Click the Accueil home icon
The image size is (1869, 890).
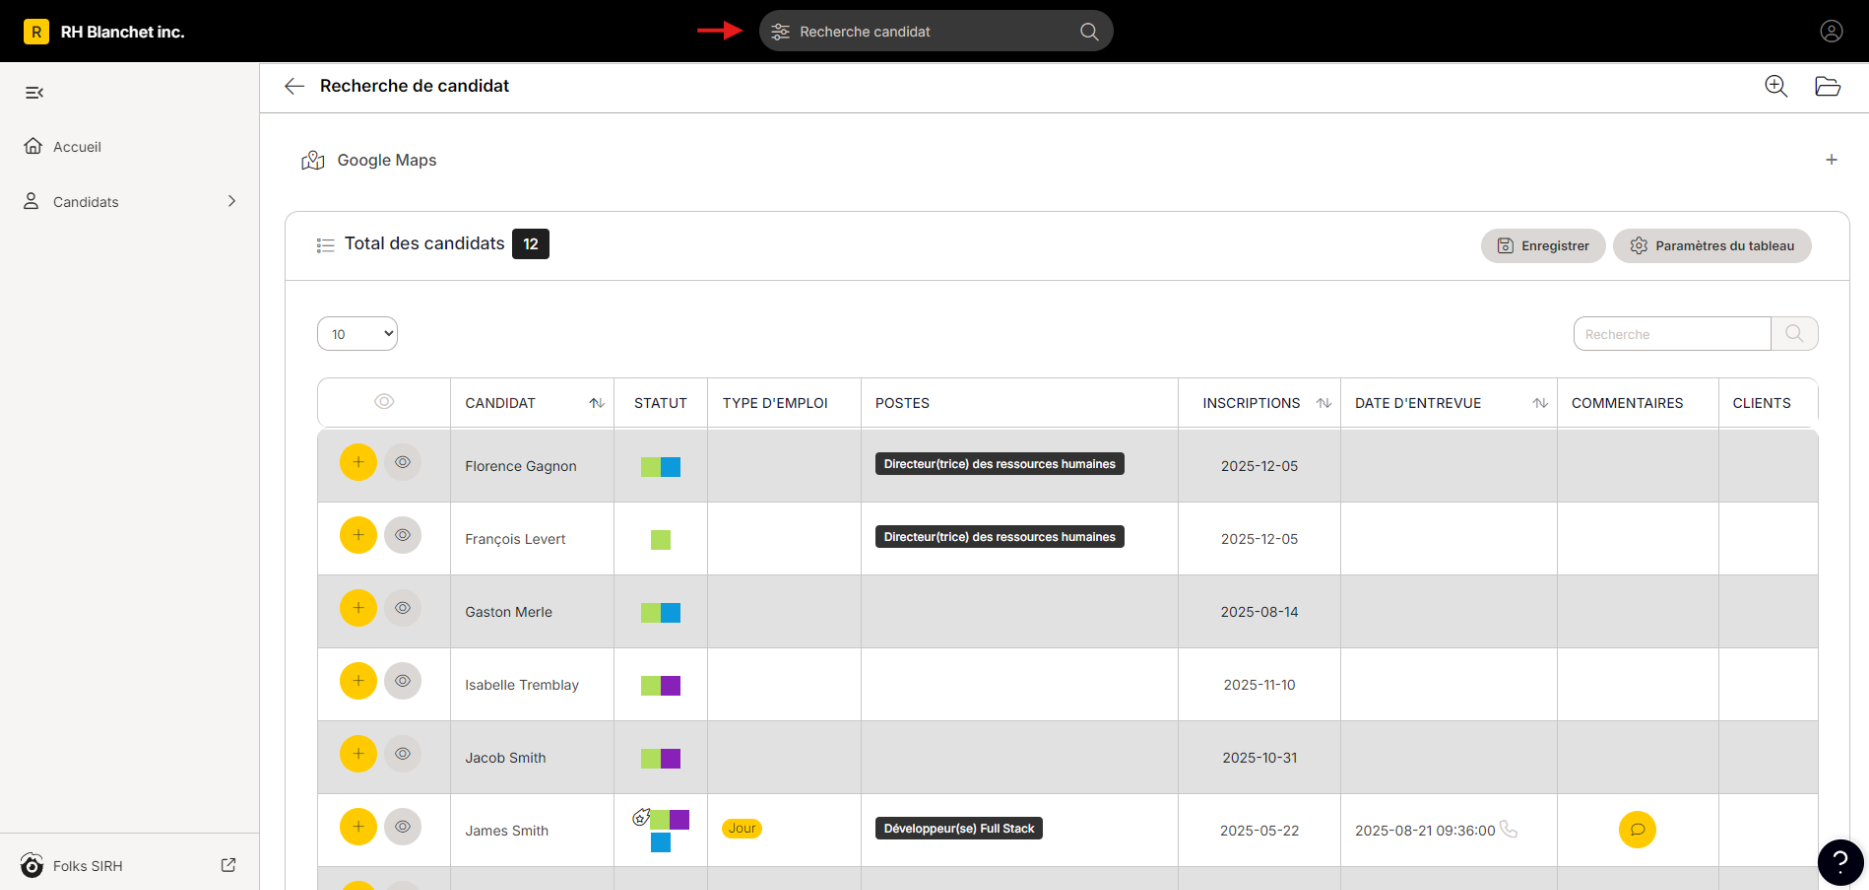point(33,146)
